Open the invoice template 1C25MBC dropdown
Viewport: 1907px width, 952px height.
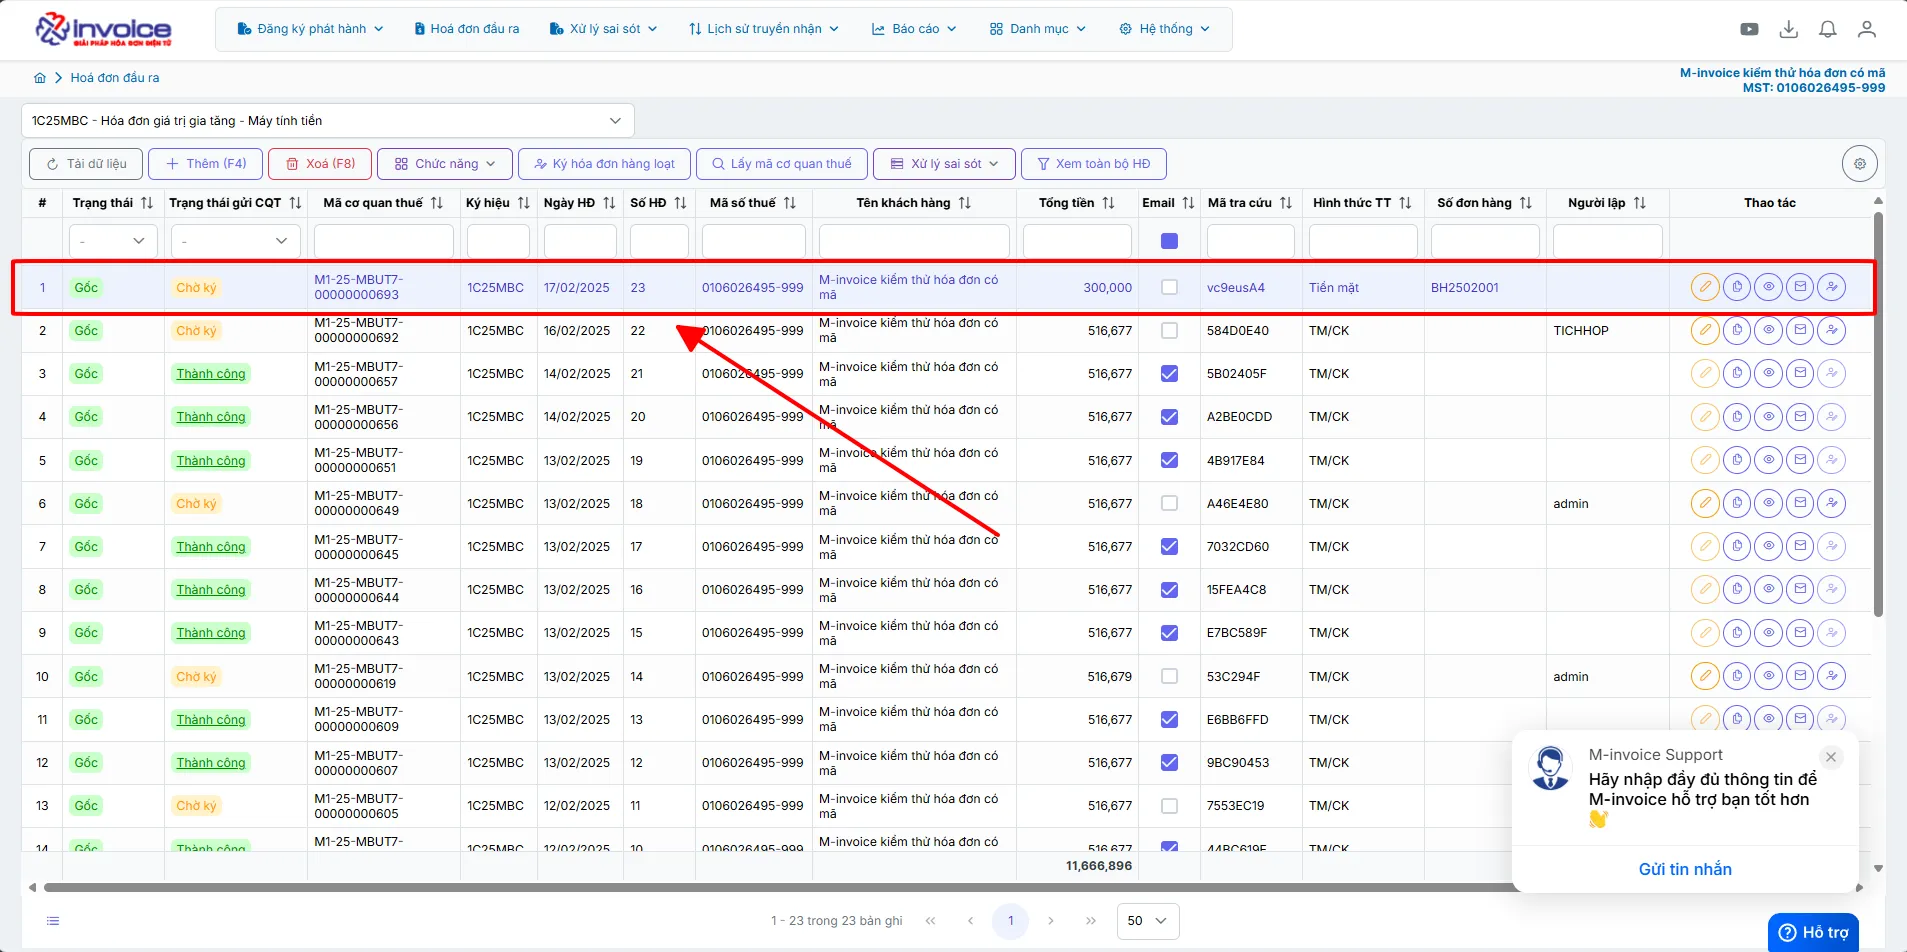click(328, 121)
